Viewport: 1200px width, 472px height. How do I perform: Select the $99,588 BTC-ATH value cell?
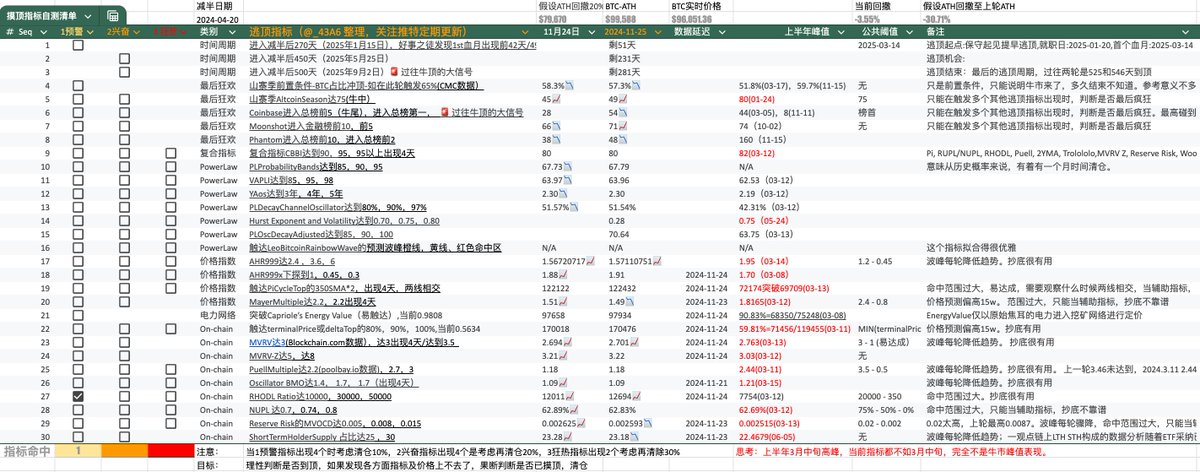coord(634,18)
